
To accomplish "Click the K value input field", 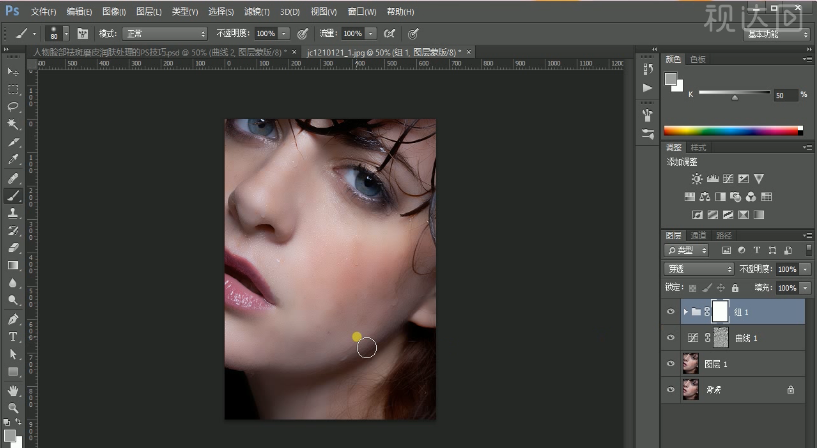I will coord(786,95).
